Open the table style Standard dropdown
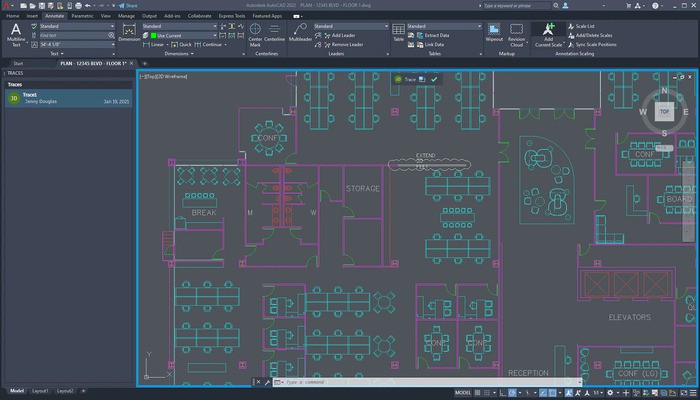Viewport: 700px width, 400px height. (x=440, y=26)
